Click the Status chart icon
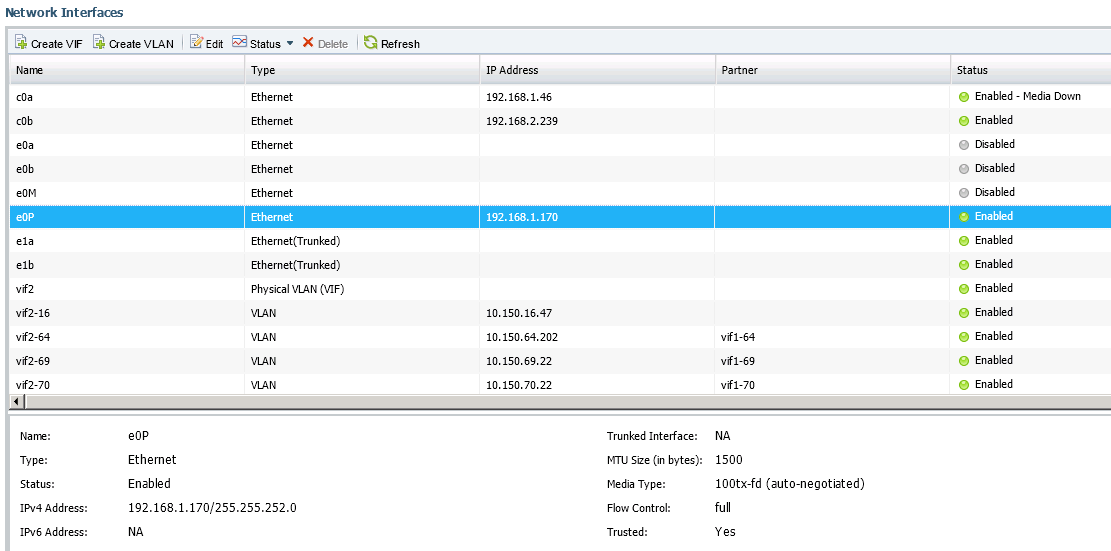 239,43
